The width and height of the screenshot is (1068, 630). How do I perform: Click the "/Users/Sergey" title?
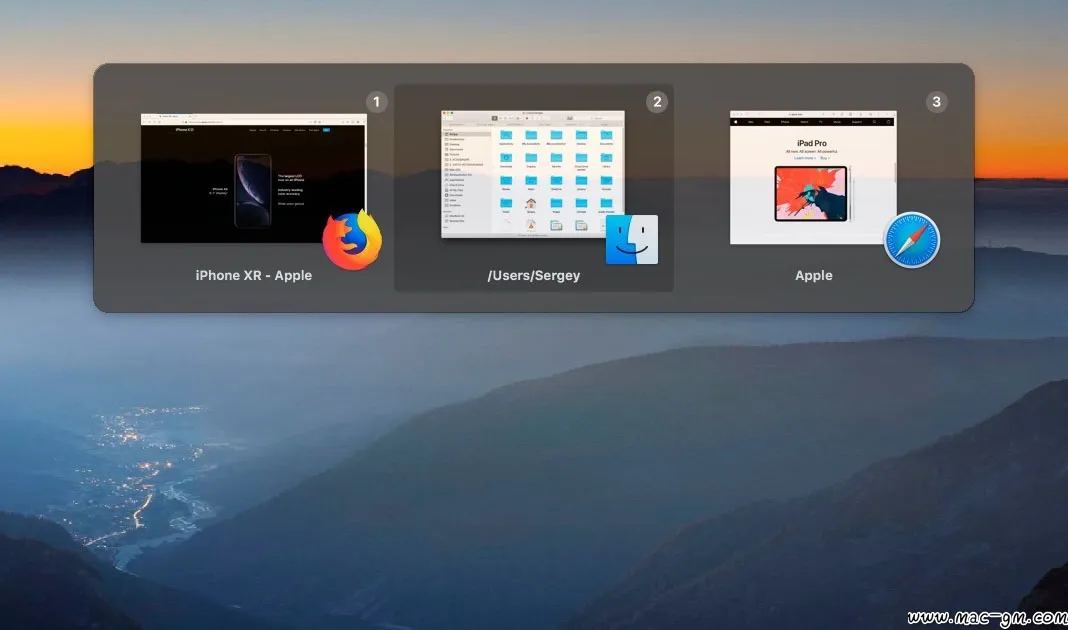(533, 276)
